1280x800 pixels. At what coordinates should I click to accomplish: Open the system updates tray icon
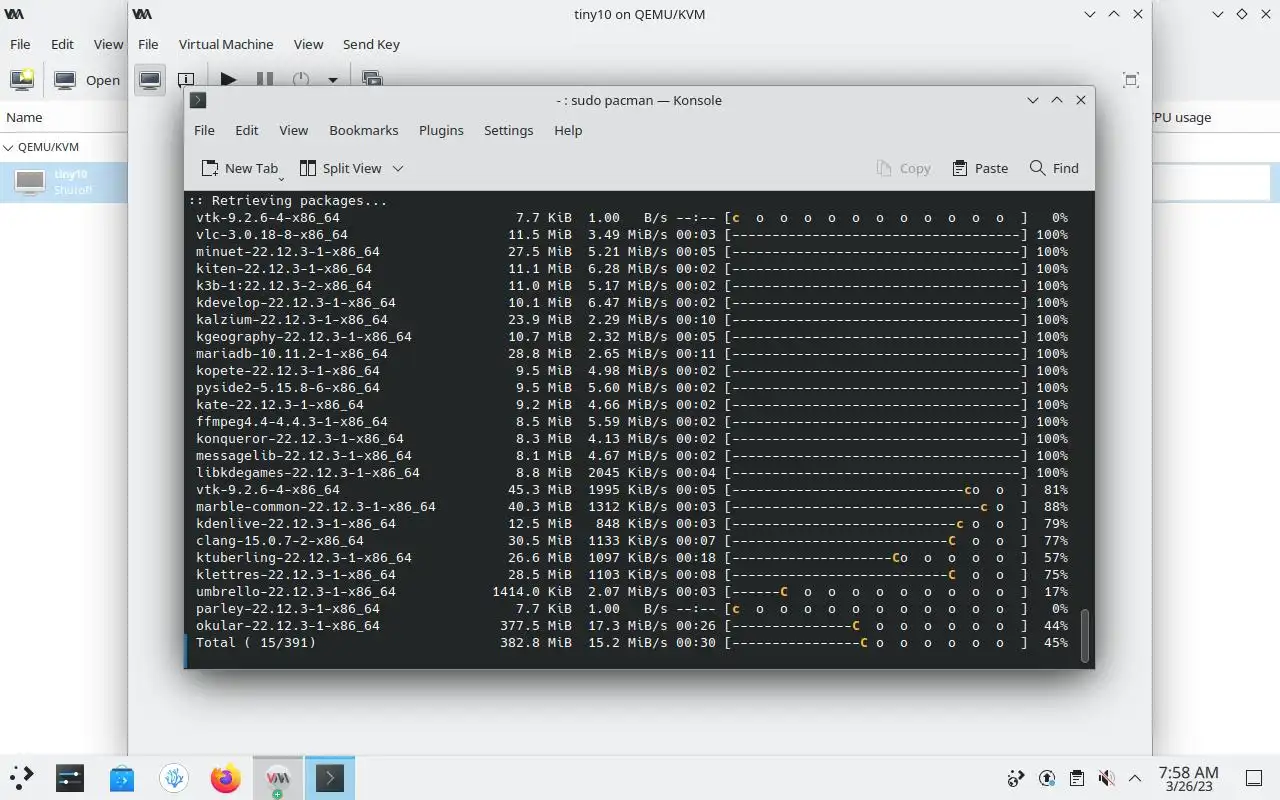pos(1047,778)
